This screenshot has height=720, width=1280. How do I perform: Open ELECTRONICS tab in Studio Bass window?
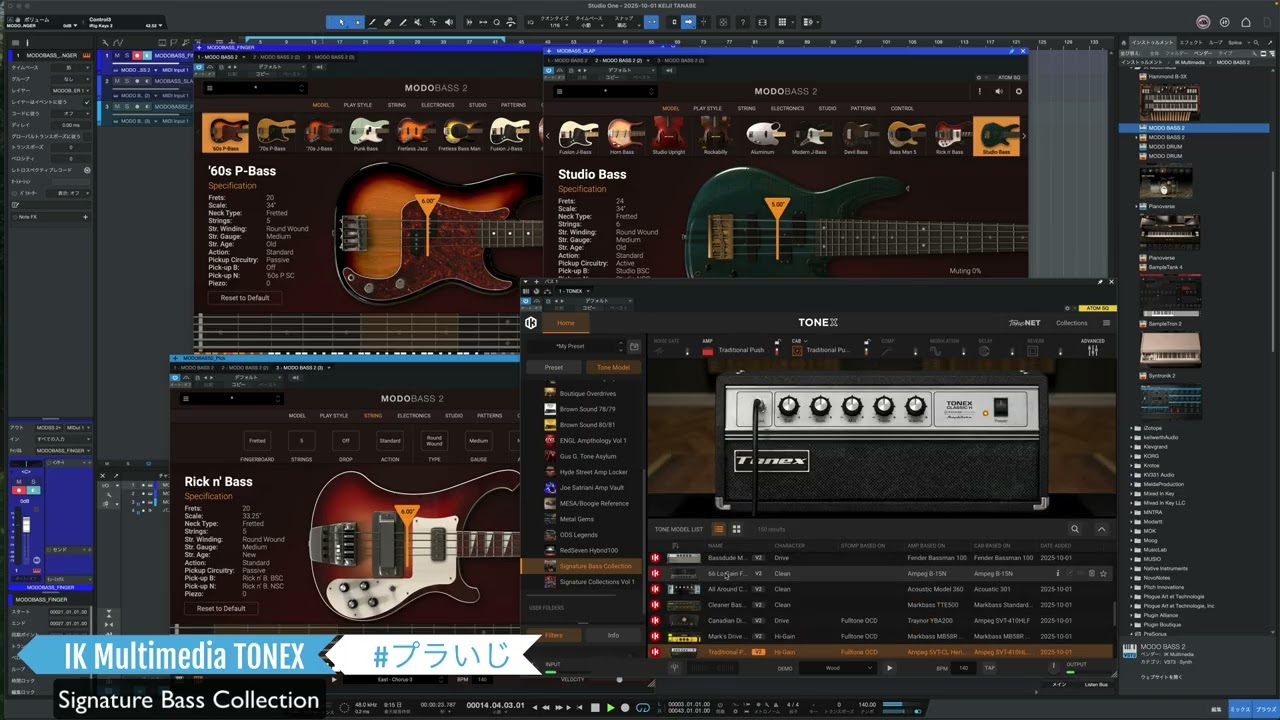coord(787,108)
